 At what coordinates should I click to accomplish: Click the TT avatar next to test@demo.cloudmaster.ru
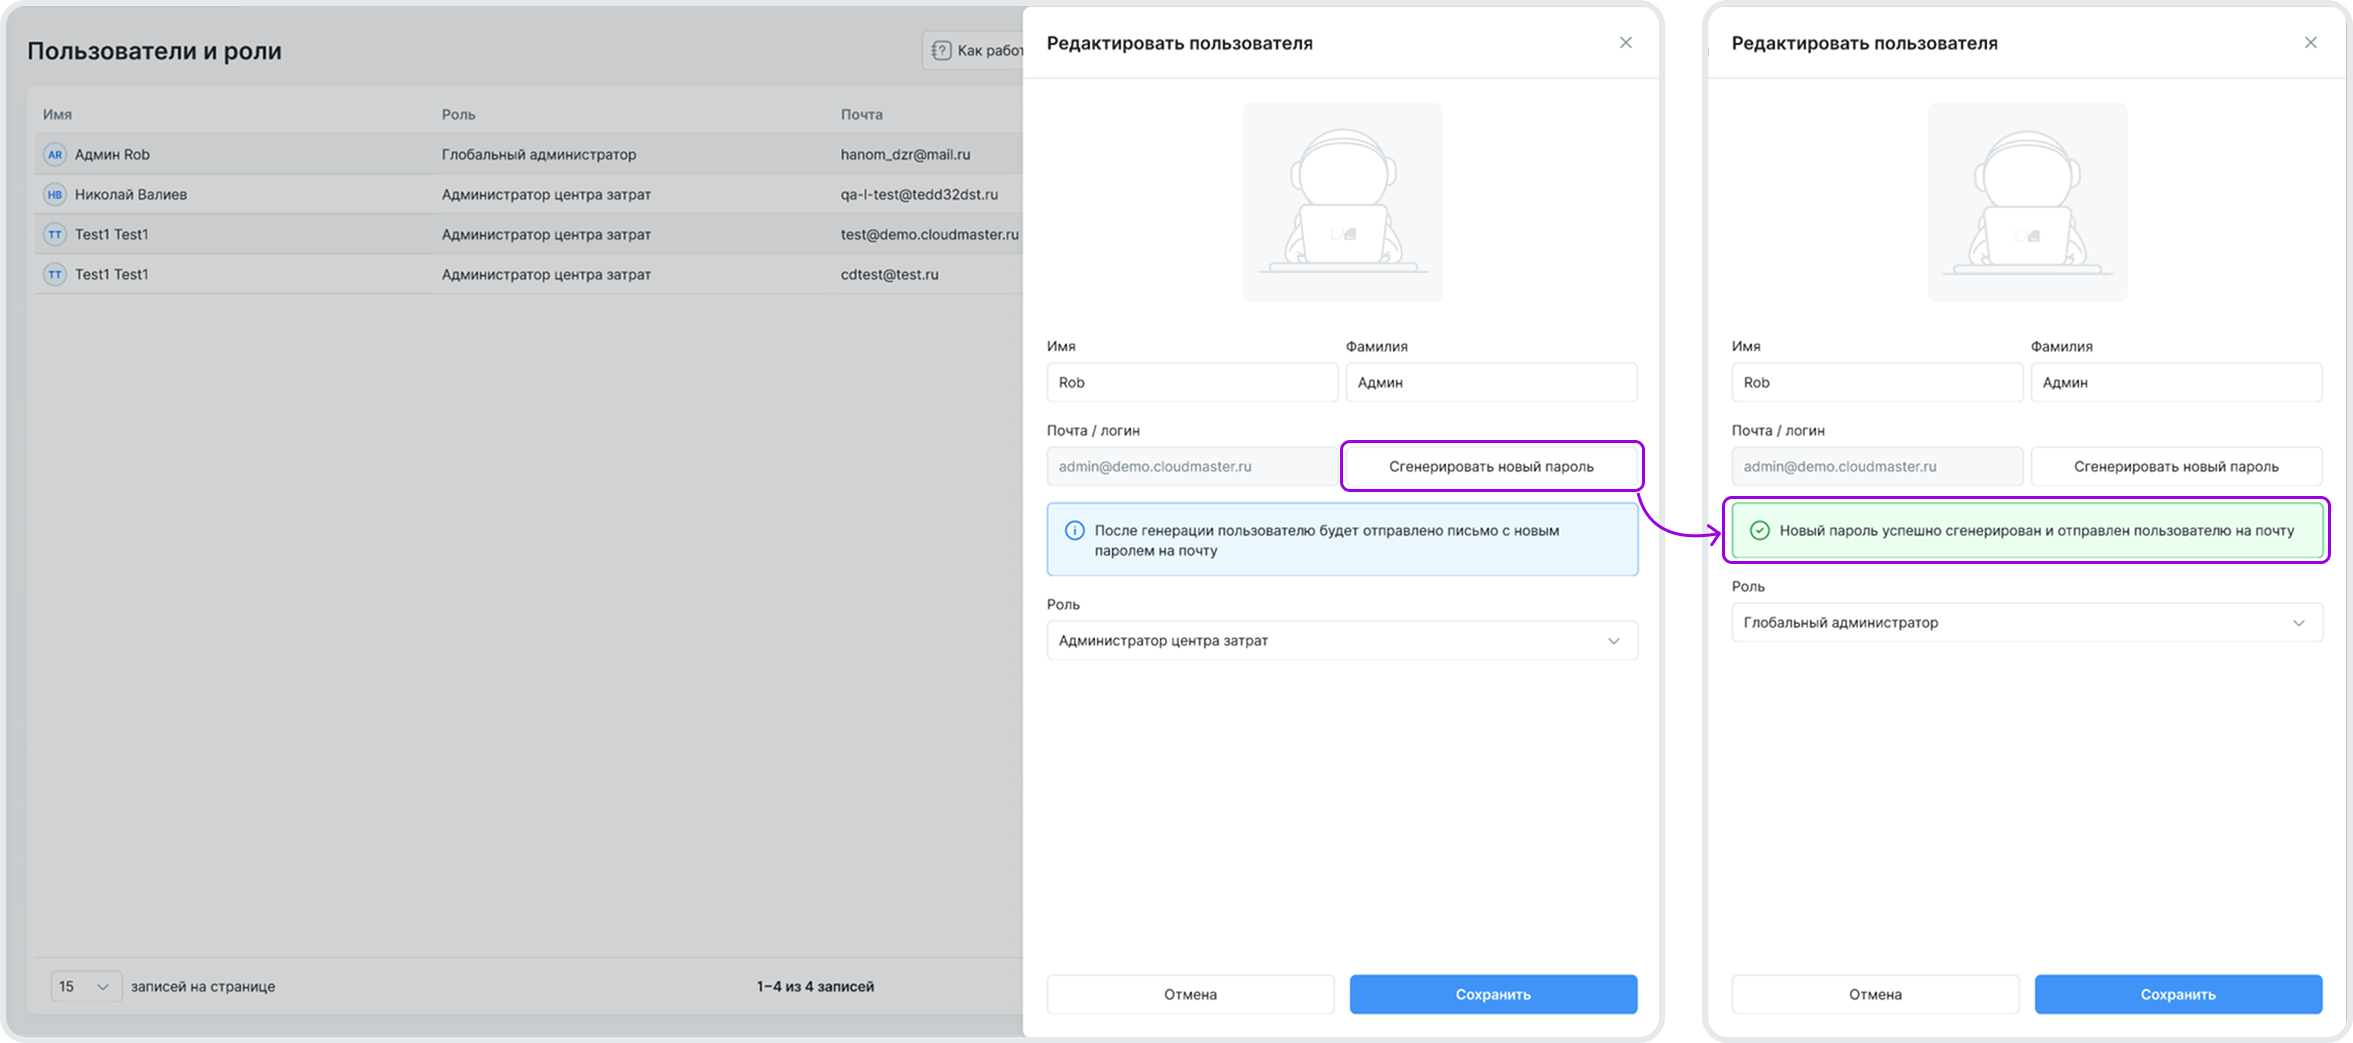pos(55,235)
